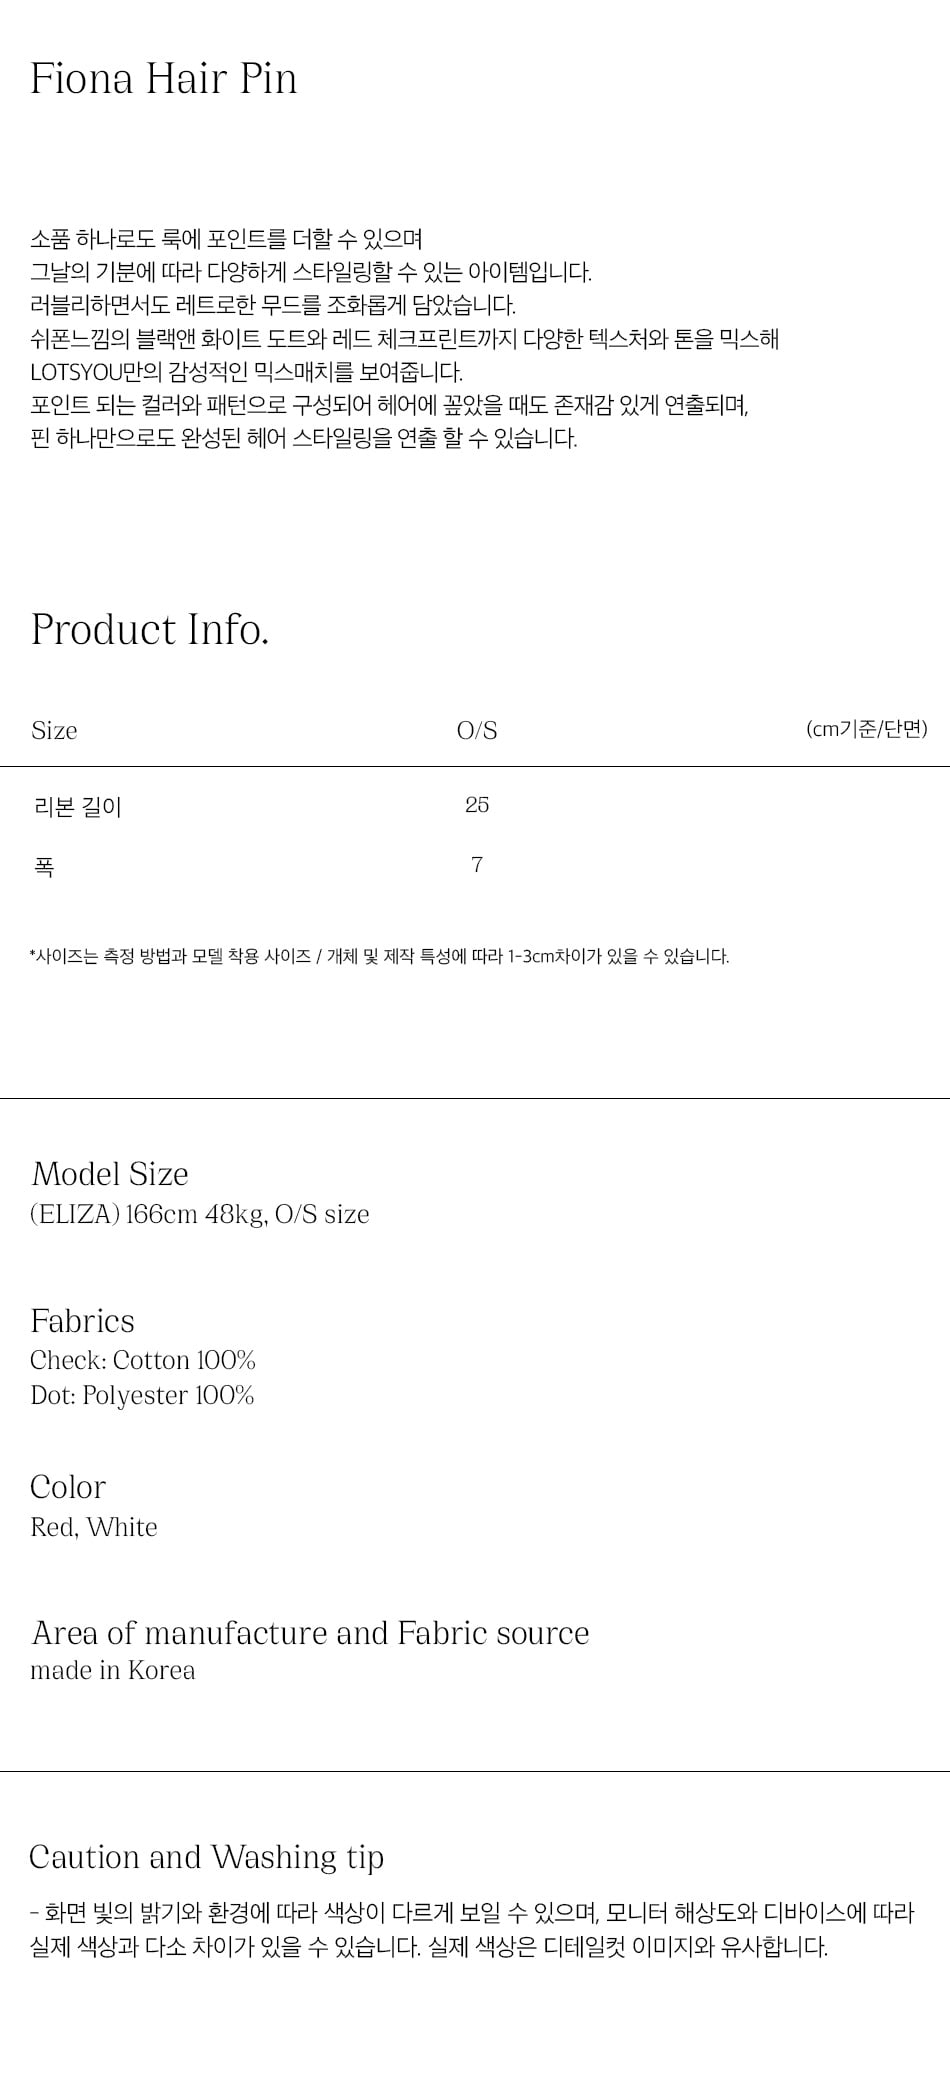
Task: Select the Check: Cotton 100% line
Action: [x=143, y=1360]
